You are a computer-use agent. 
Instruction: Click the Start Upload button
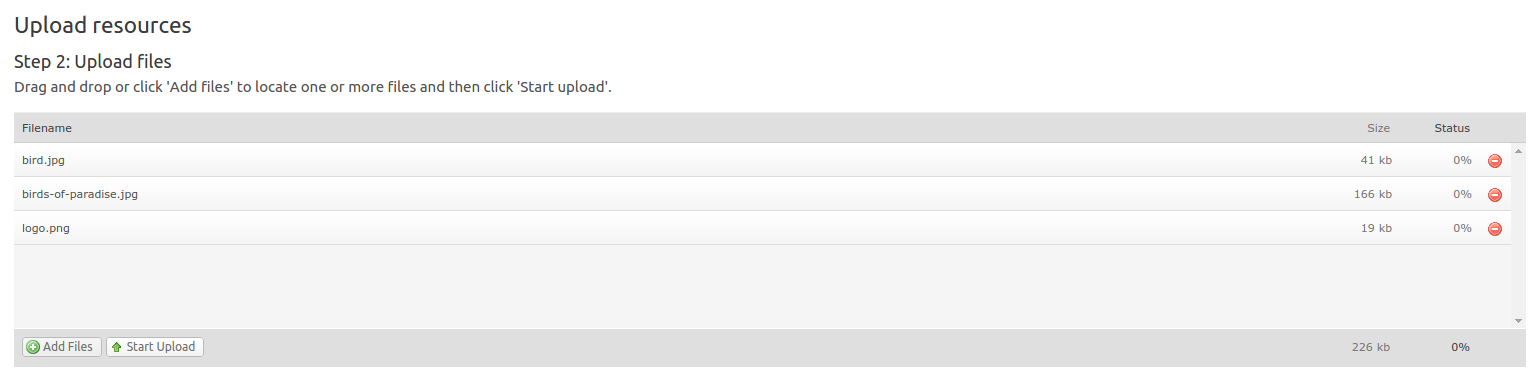[155, 347]
